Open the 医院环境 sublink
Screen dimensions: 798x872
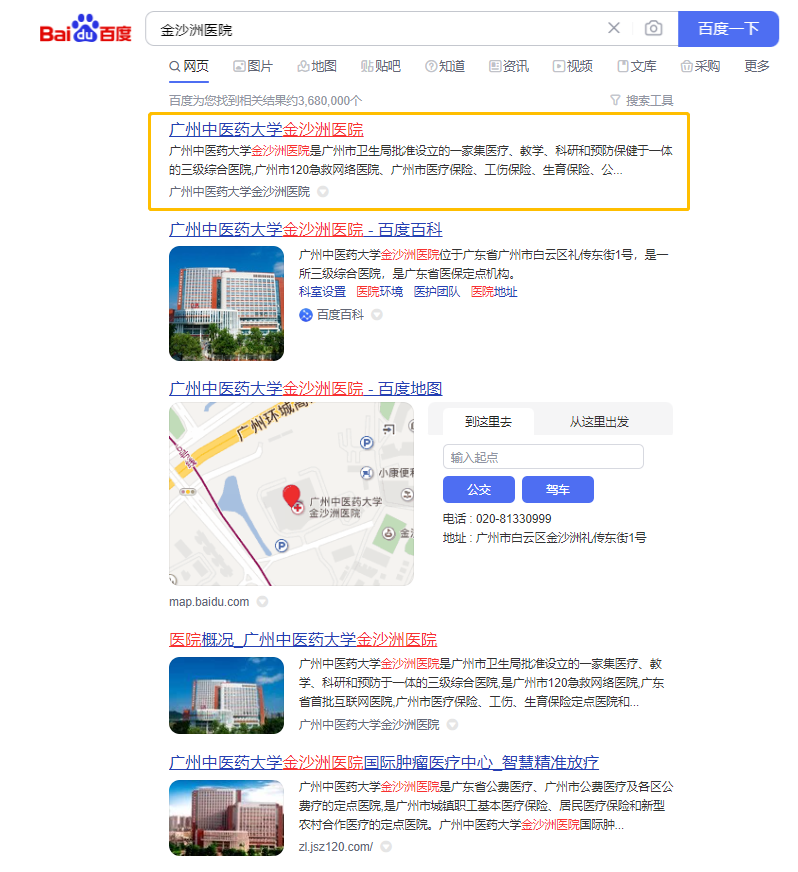380,292
